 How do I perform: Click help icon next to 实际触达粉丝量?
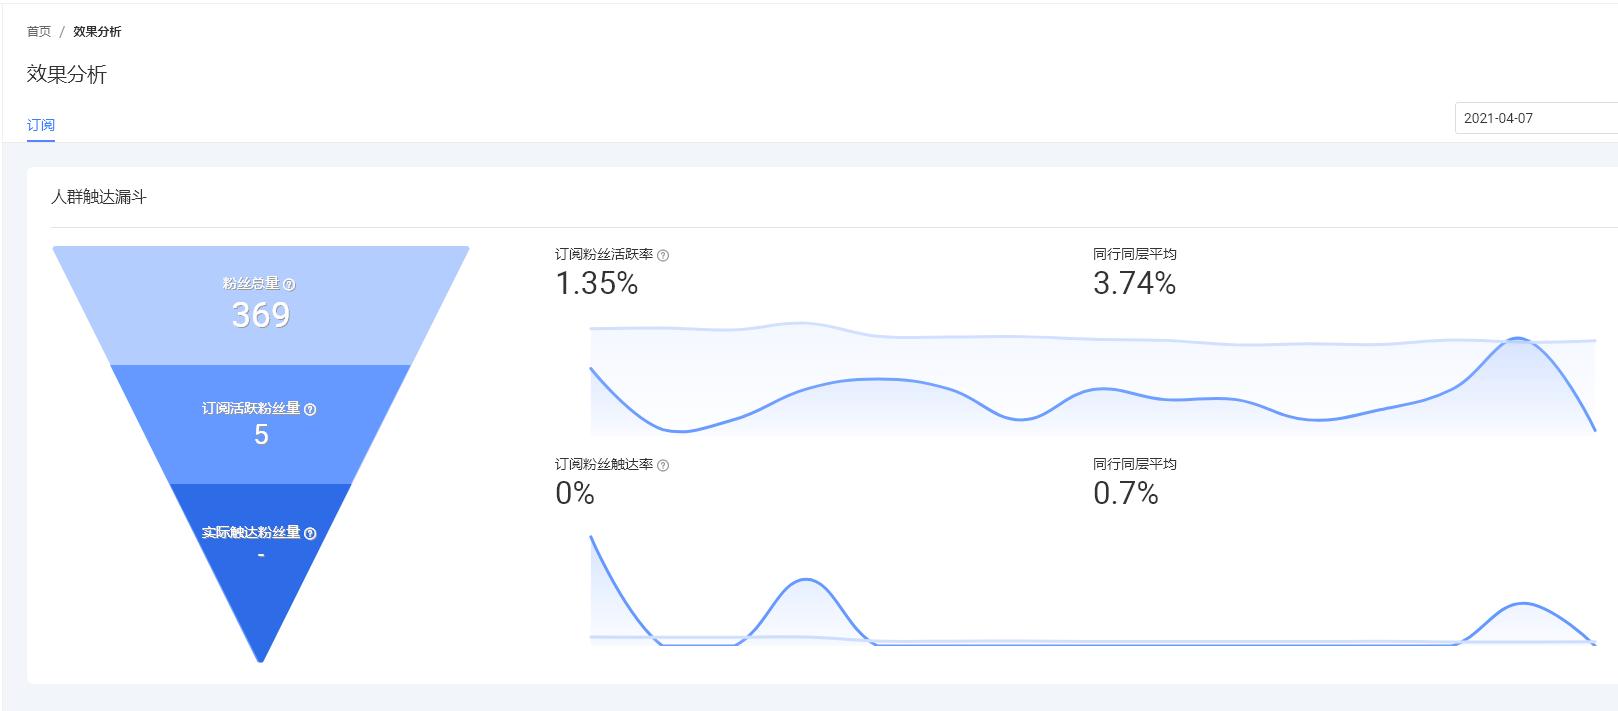310,533
